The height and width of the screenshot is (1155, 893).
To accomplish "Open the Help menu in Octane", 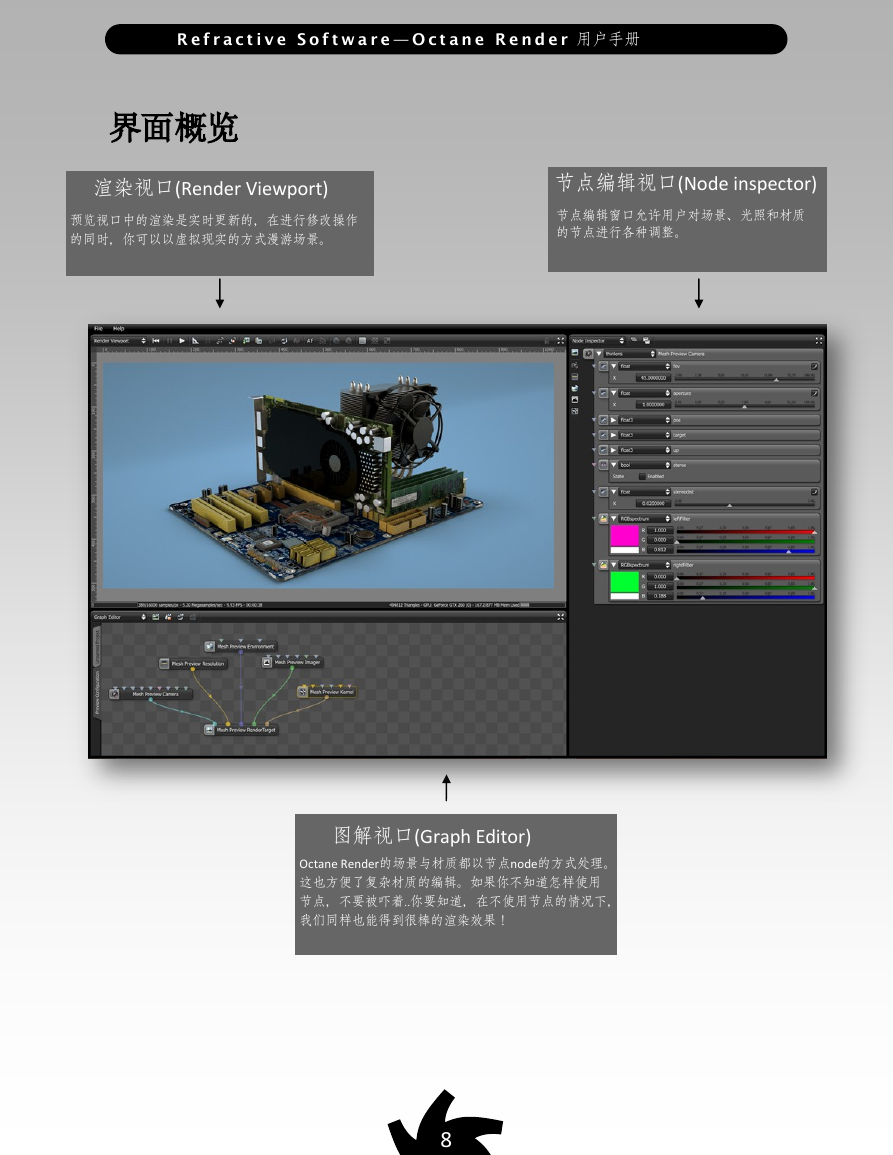I will pos(119,329).
